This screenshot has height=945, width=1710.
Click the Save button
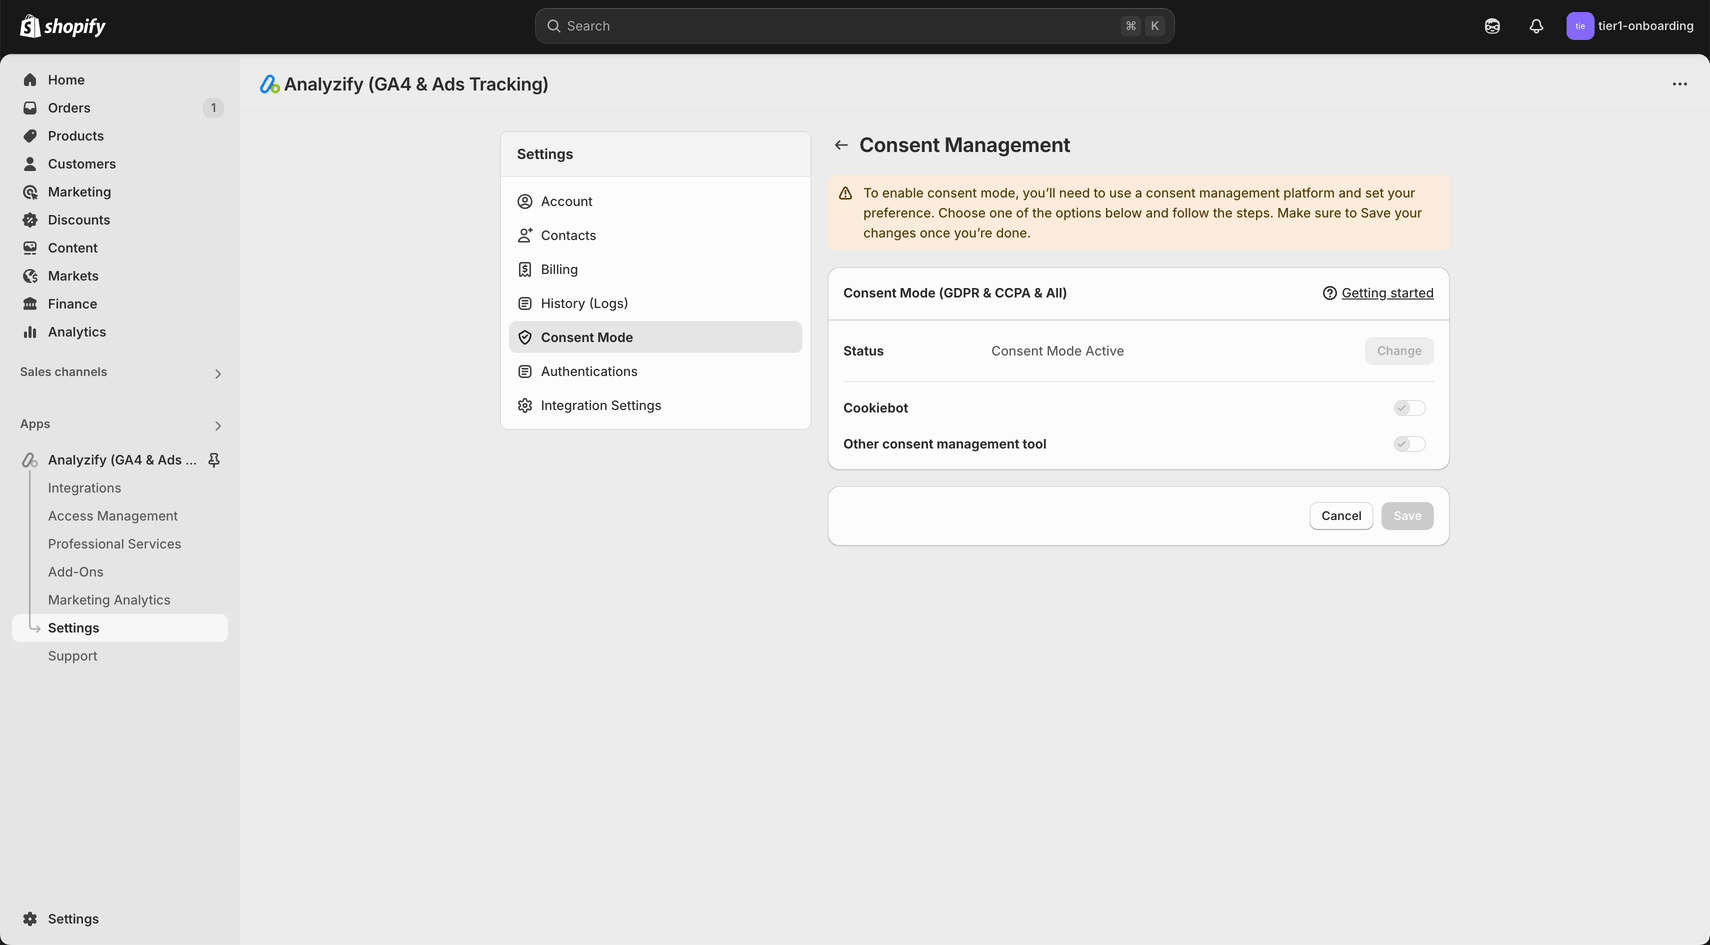[x=1407, y=516]
